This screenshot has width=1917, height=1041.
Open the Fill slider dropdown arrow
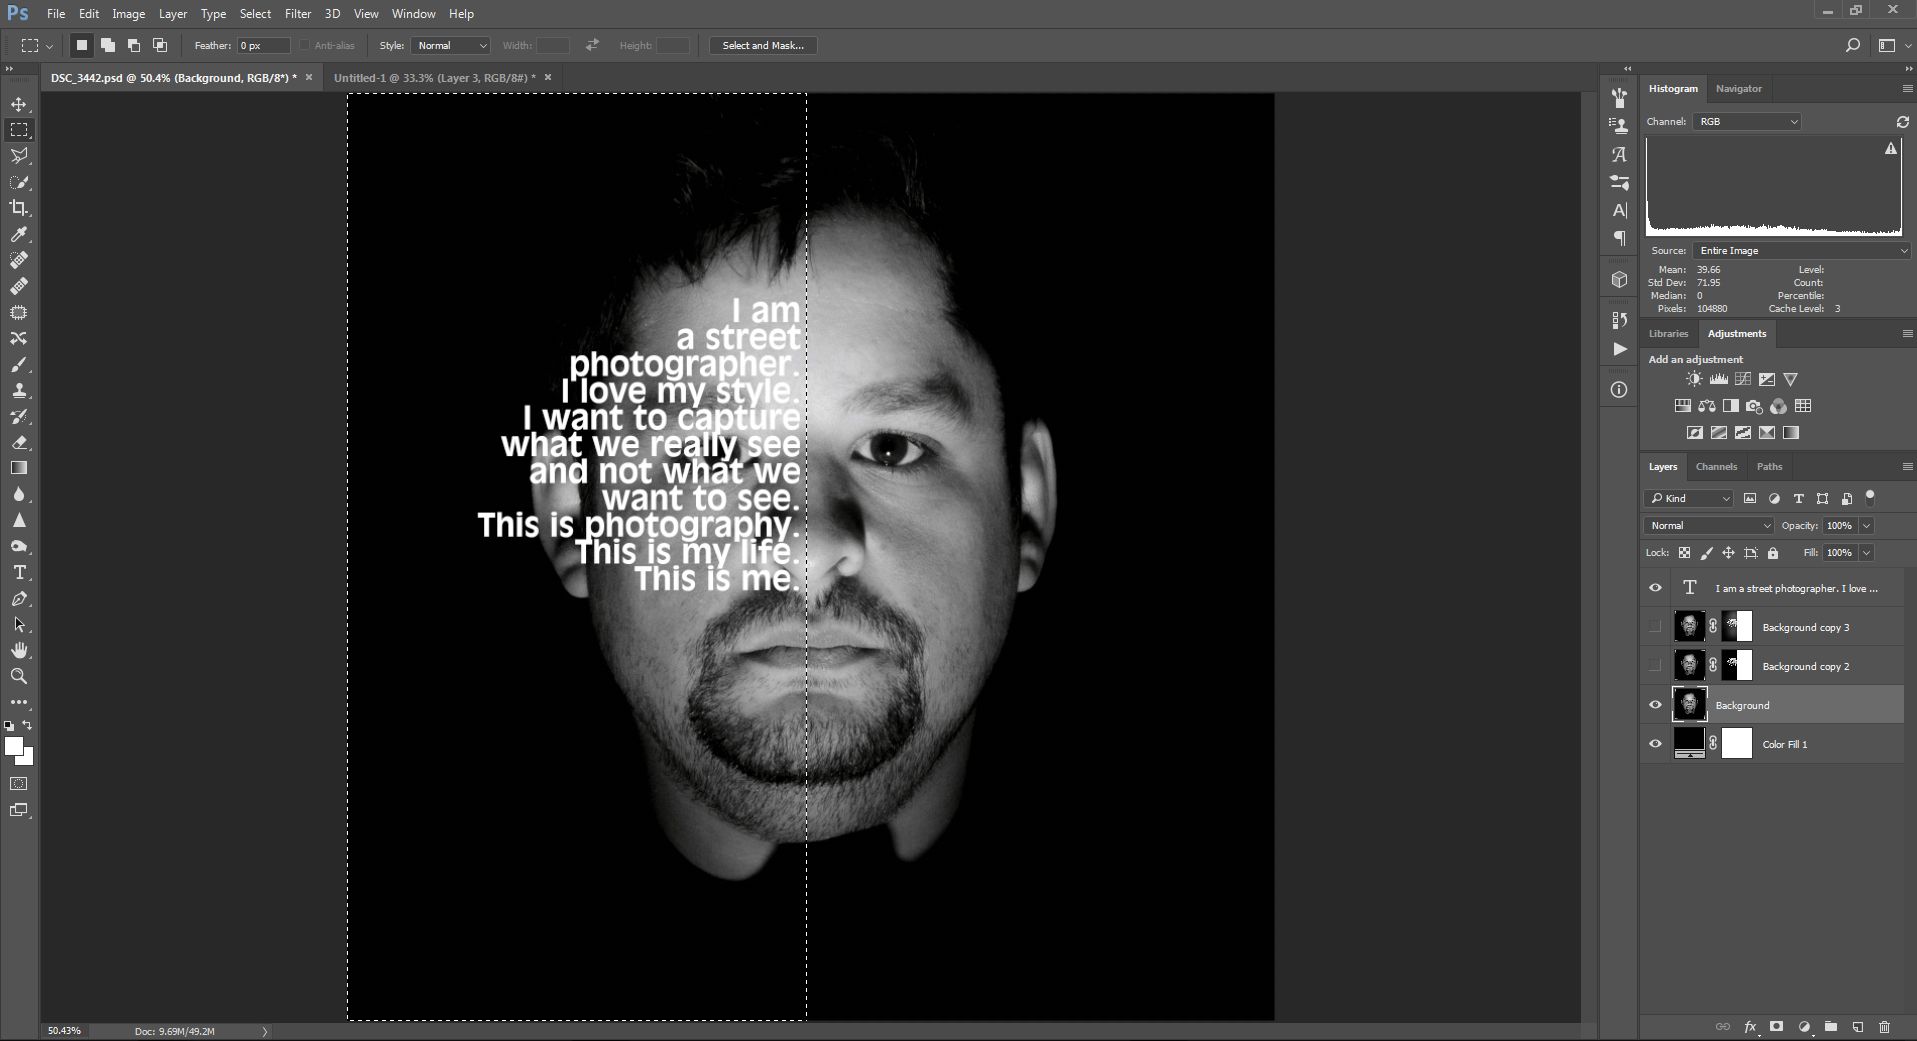click(1866, 552)
